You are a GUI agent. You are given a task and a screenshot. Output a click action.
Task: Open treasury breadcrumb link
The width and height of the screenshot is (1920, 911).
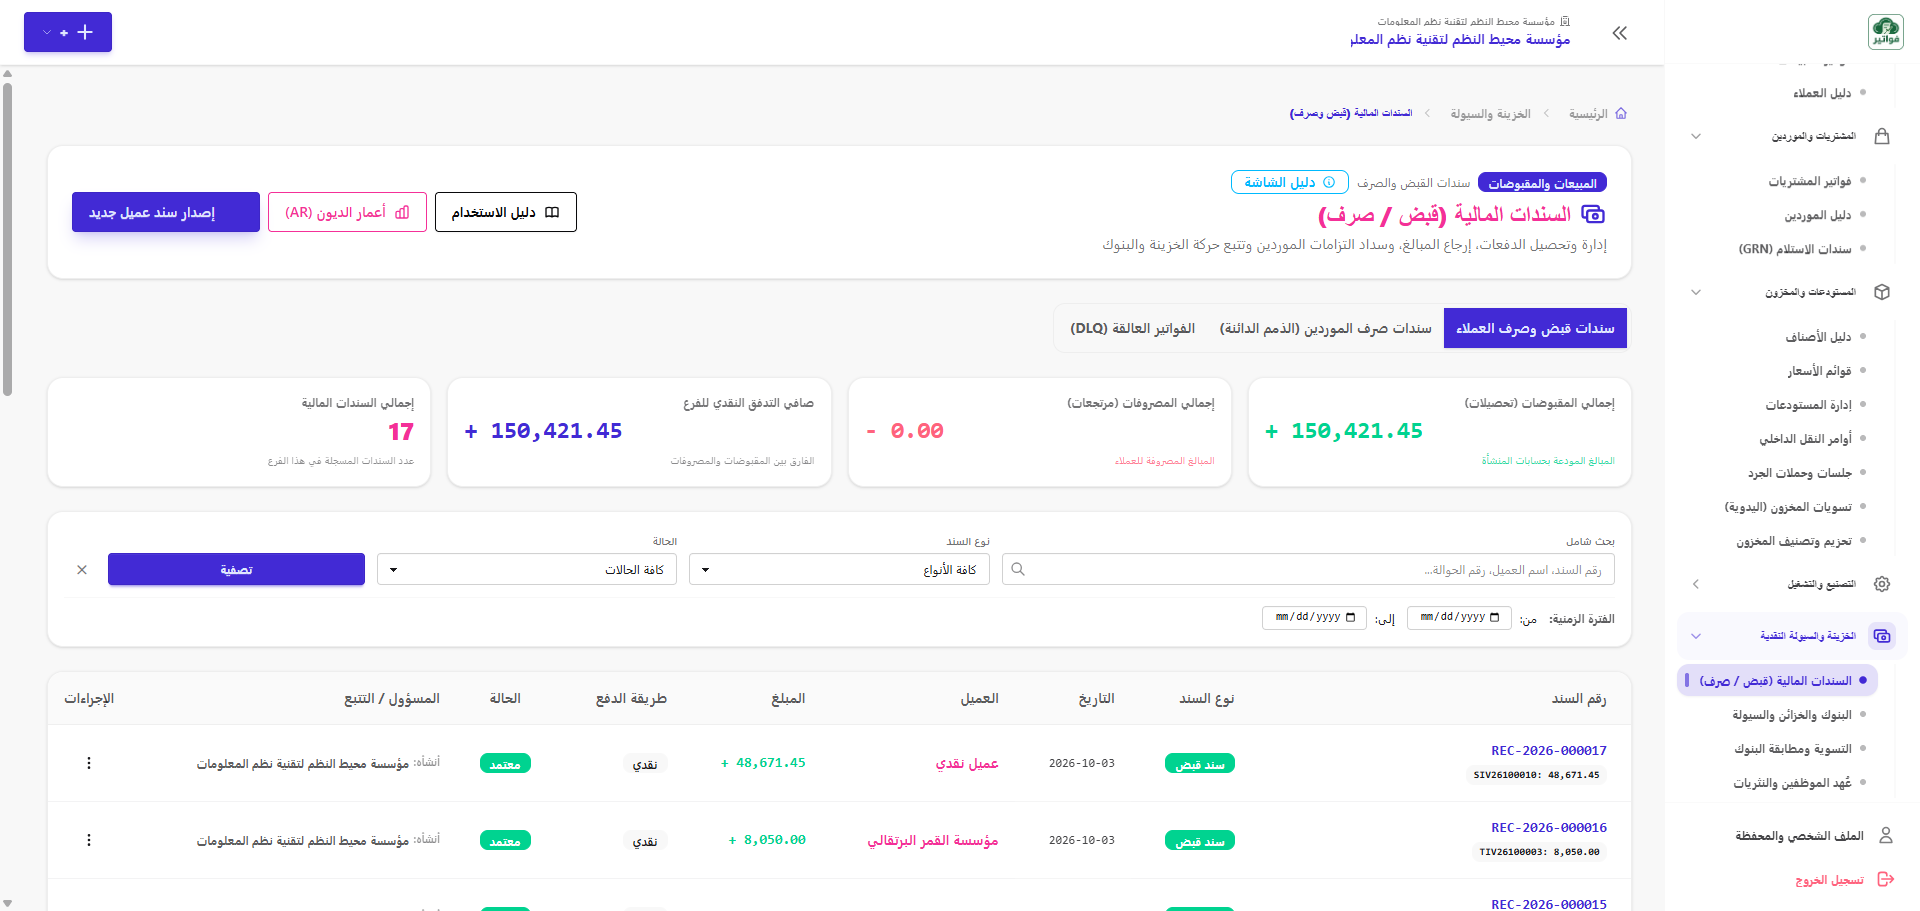click(x=1490, y=114)
